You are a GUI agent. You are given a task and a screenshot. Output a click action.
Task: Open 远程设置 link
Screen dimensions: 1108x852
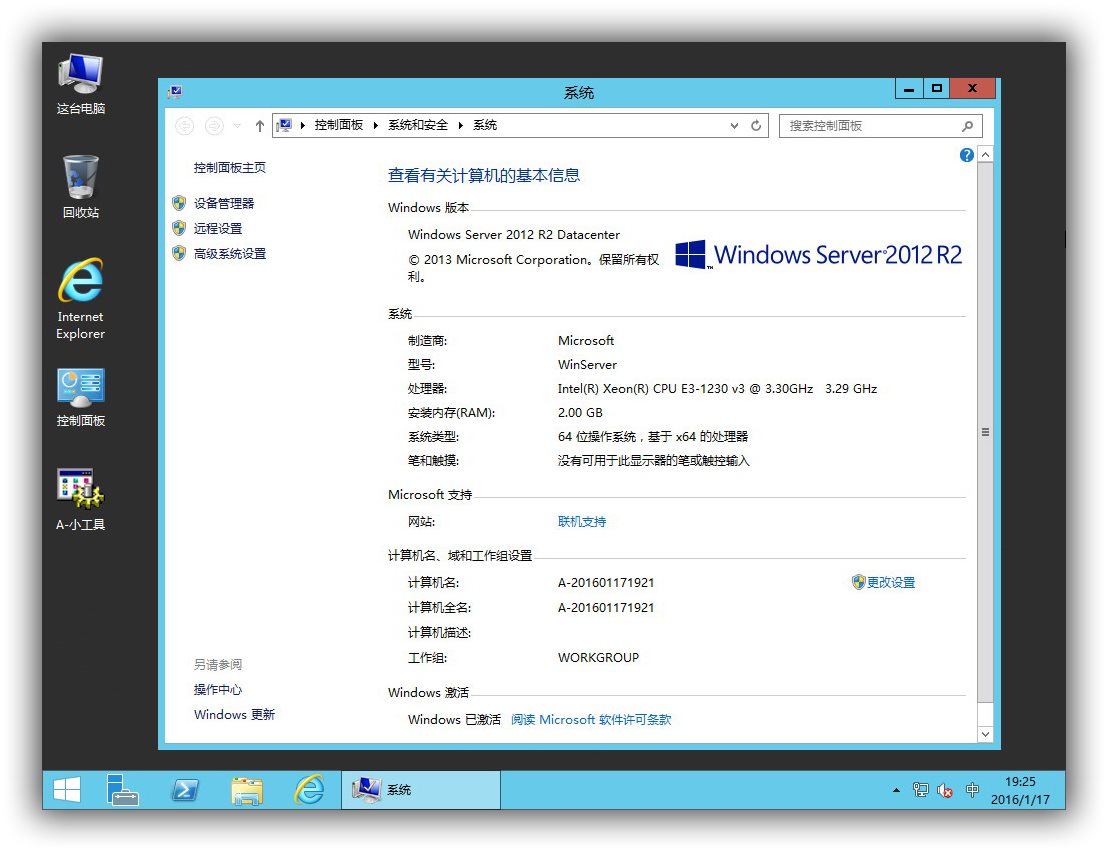coord(218,228)
